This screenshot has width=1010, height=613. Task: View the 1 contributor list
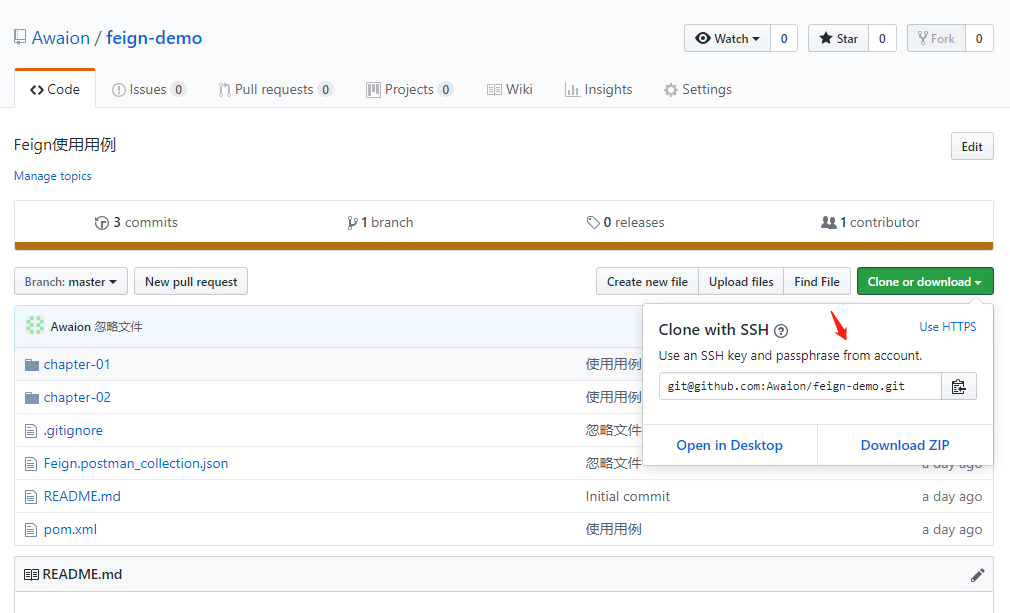point(870,222)
